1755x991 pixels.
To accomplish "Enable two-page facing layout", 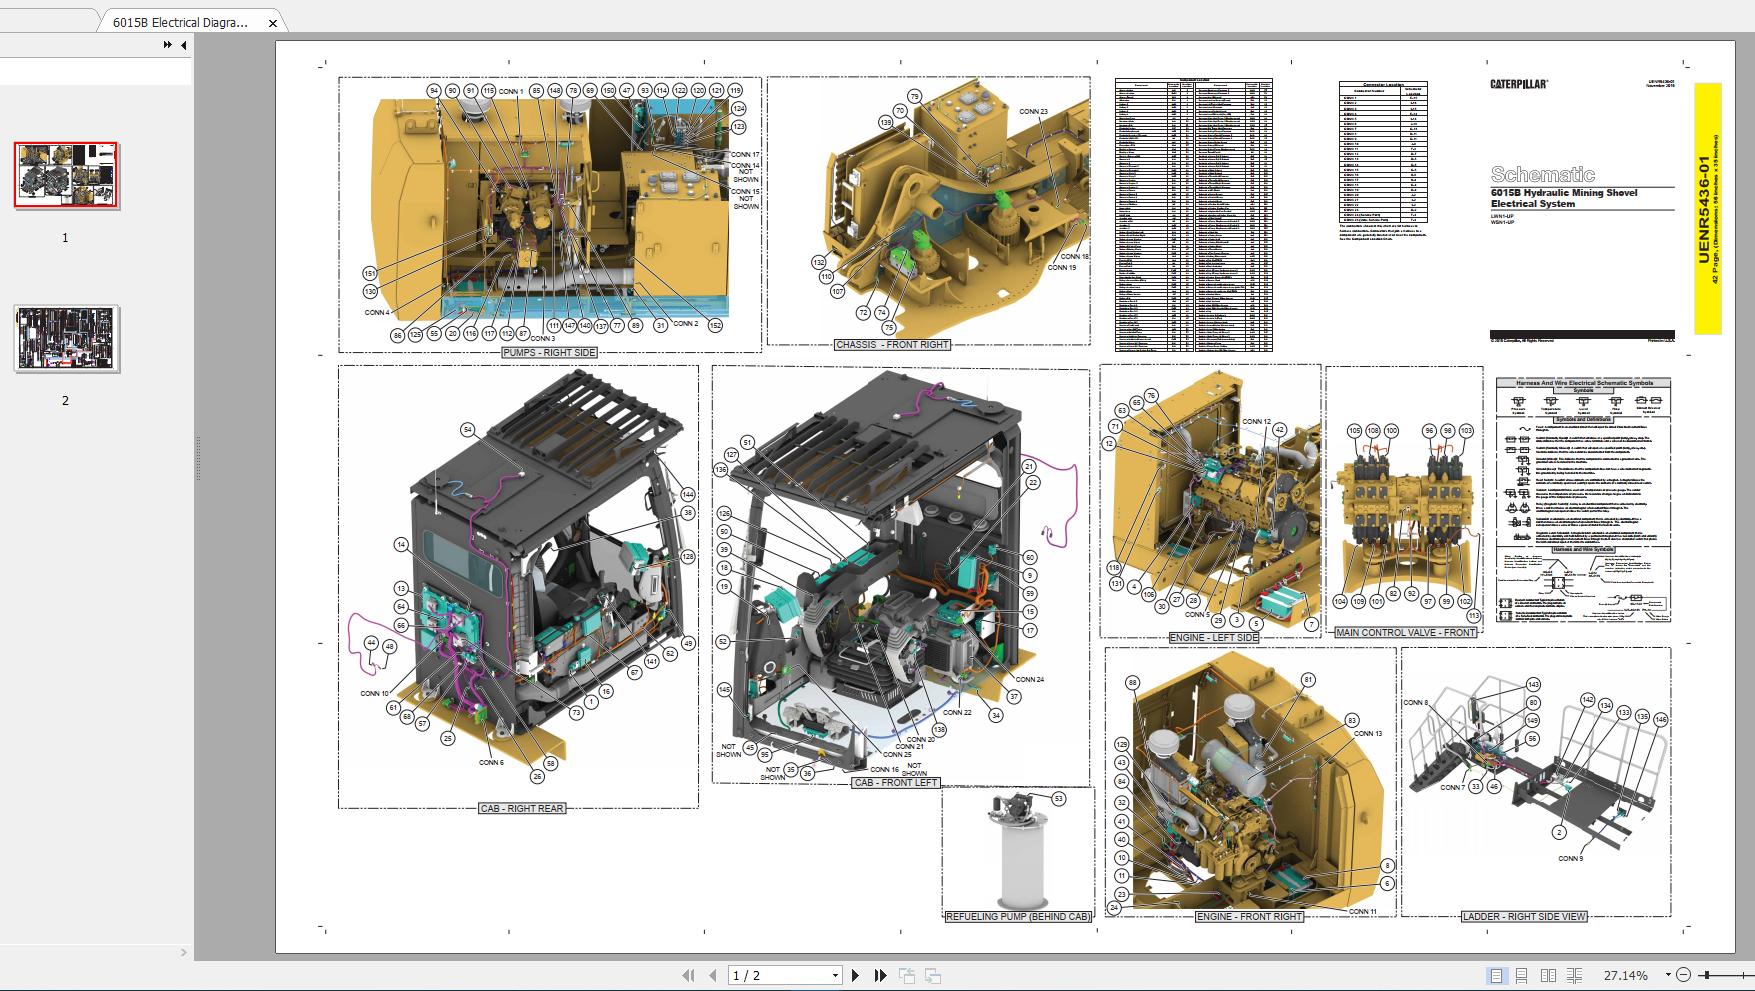I will pos(1548,975).
